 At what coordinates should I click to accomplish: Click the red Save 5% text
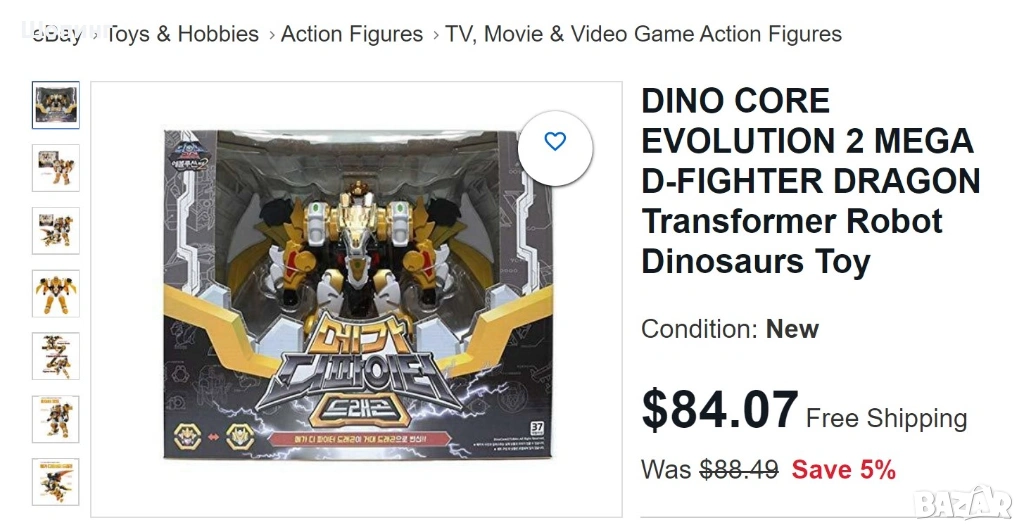[x=843, y=469]
